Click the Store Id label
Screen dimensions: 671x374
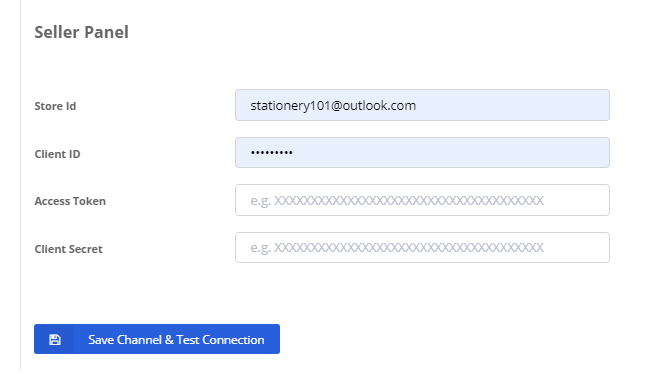pyautogui.click(x=55, y=106)
